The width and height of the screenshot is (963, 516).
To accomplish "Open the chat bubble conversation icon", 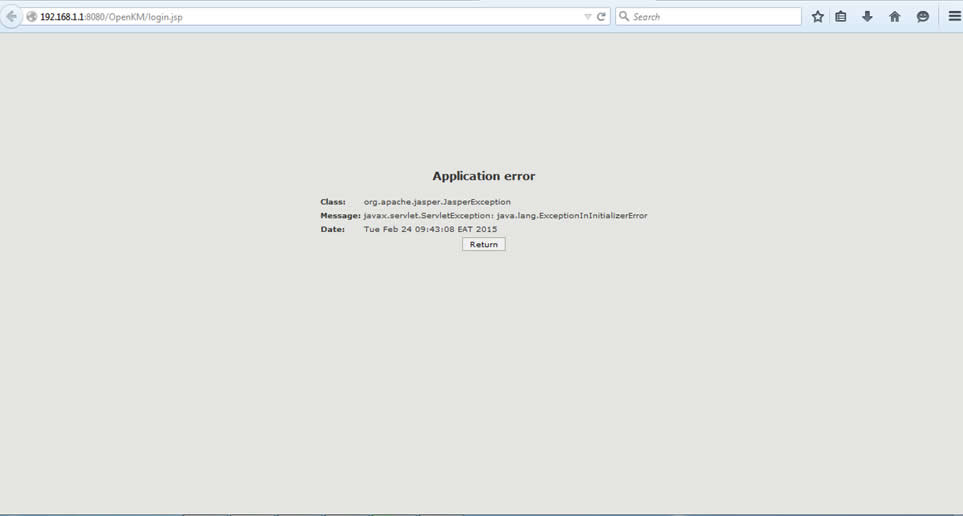I will tap(922, 17).
